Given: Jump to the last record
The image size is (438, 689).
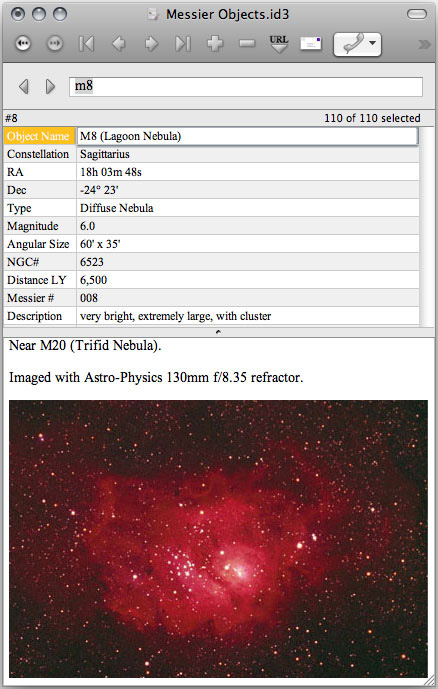Looking at the screenshot, I should point(183,44).
